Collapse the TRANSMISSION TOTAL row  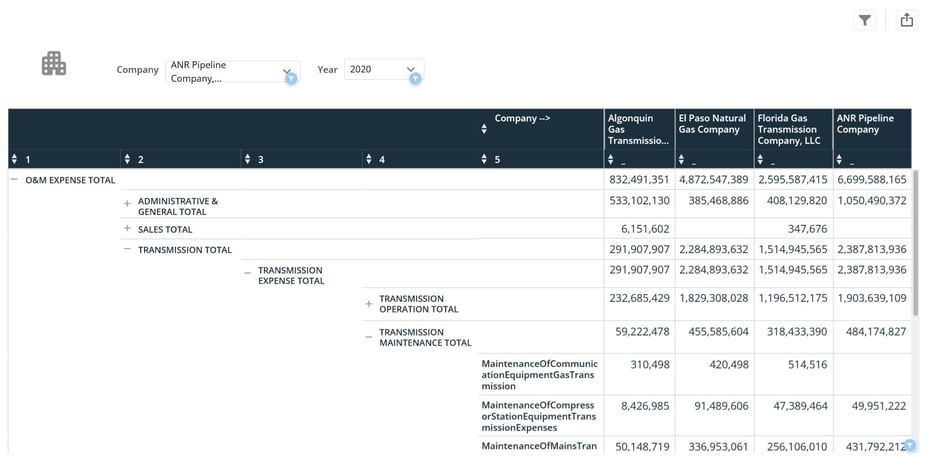[127, 249]
